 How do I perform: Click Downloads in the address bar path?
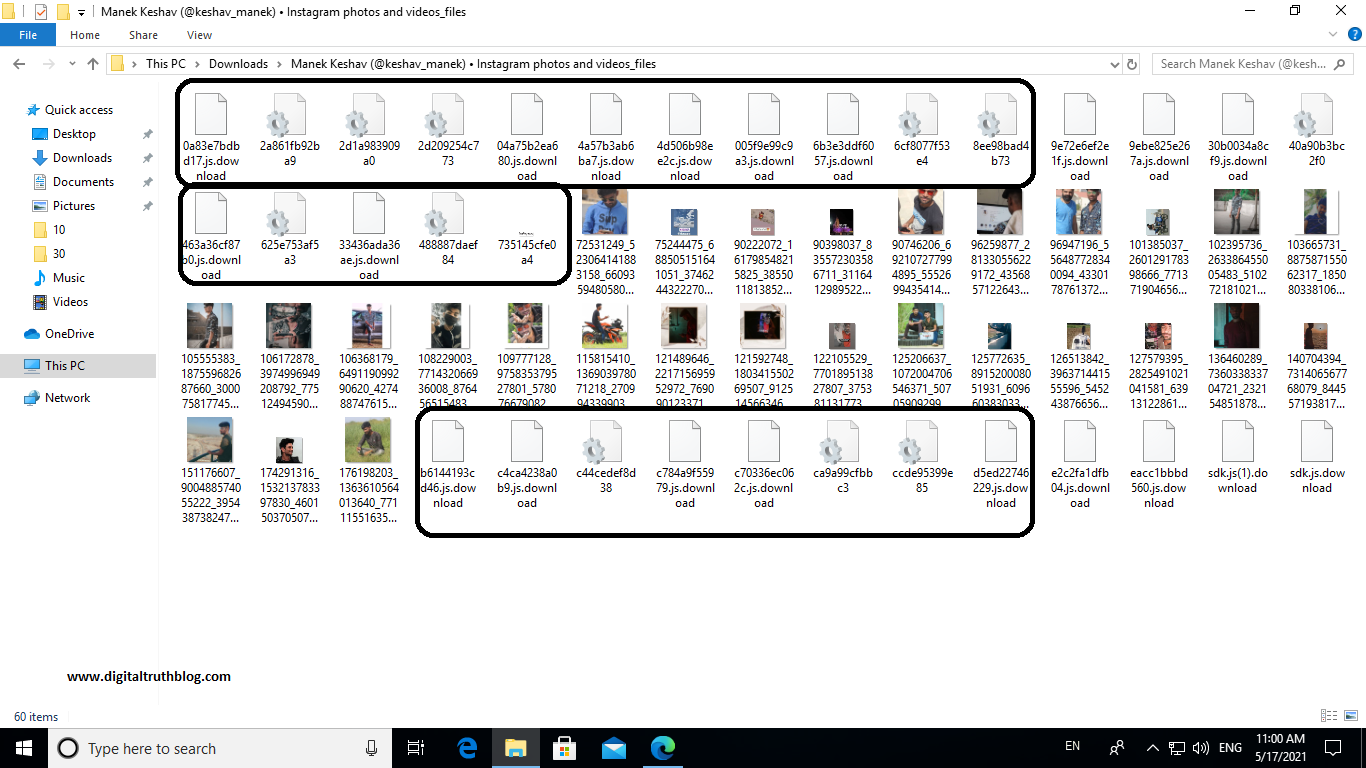click(238, 64)
